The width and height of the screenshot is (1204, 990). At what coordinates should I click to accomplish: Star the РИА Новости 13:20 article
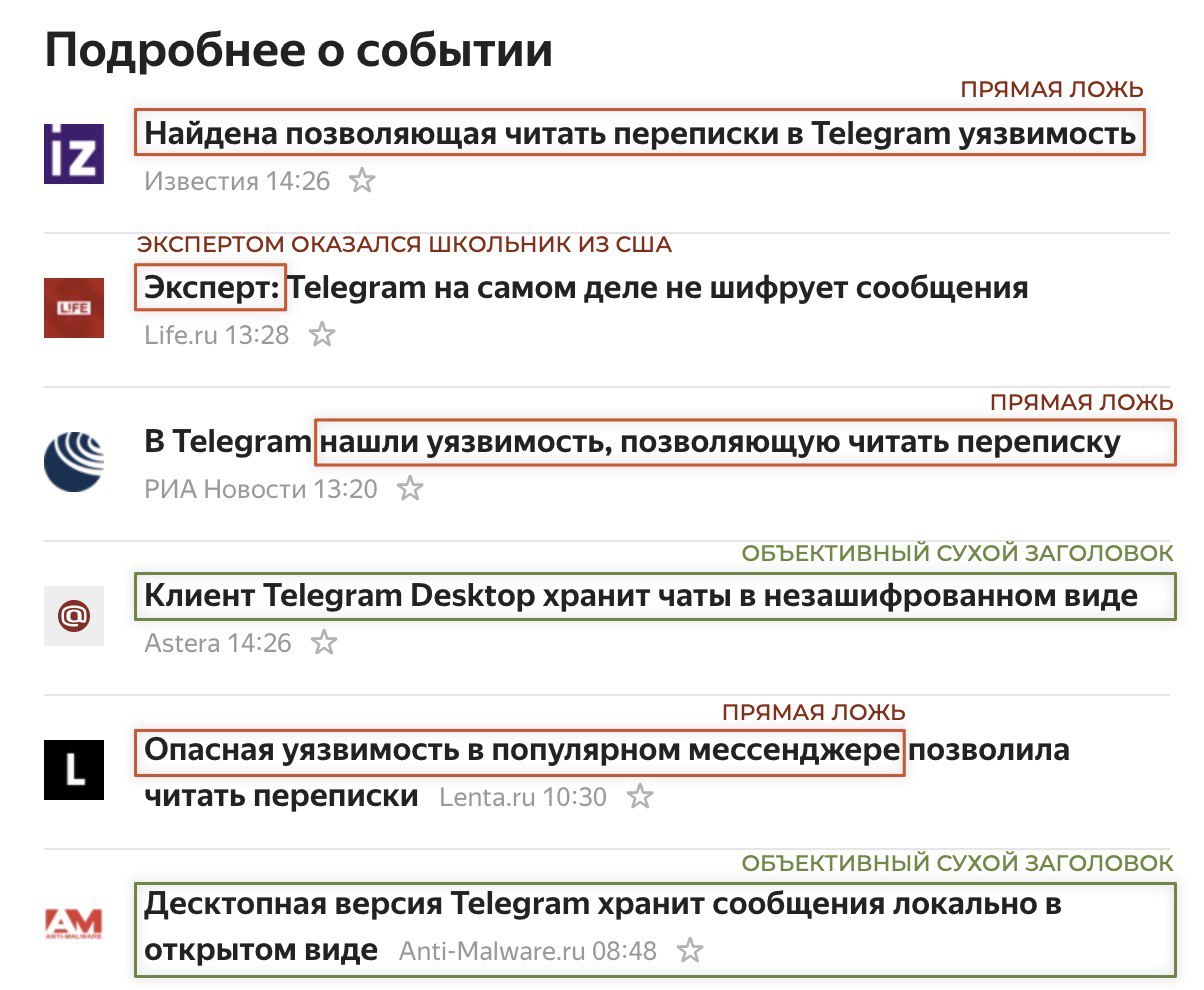410,489
